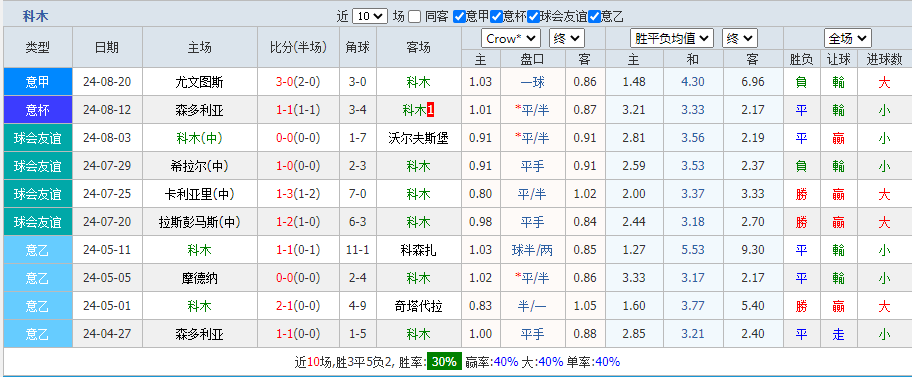Open the 拉斯彭马斯(中) team link

200,222
